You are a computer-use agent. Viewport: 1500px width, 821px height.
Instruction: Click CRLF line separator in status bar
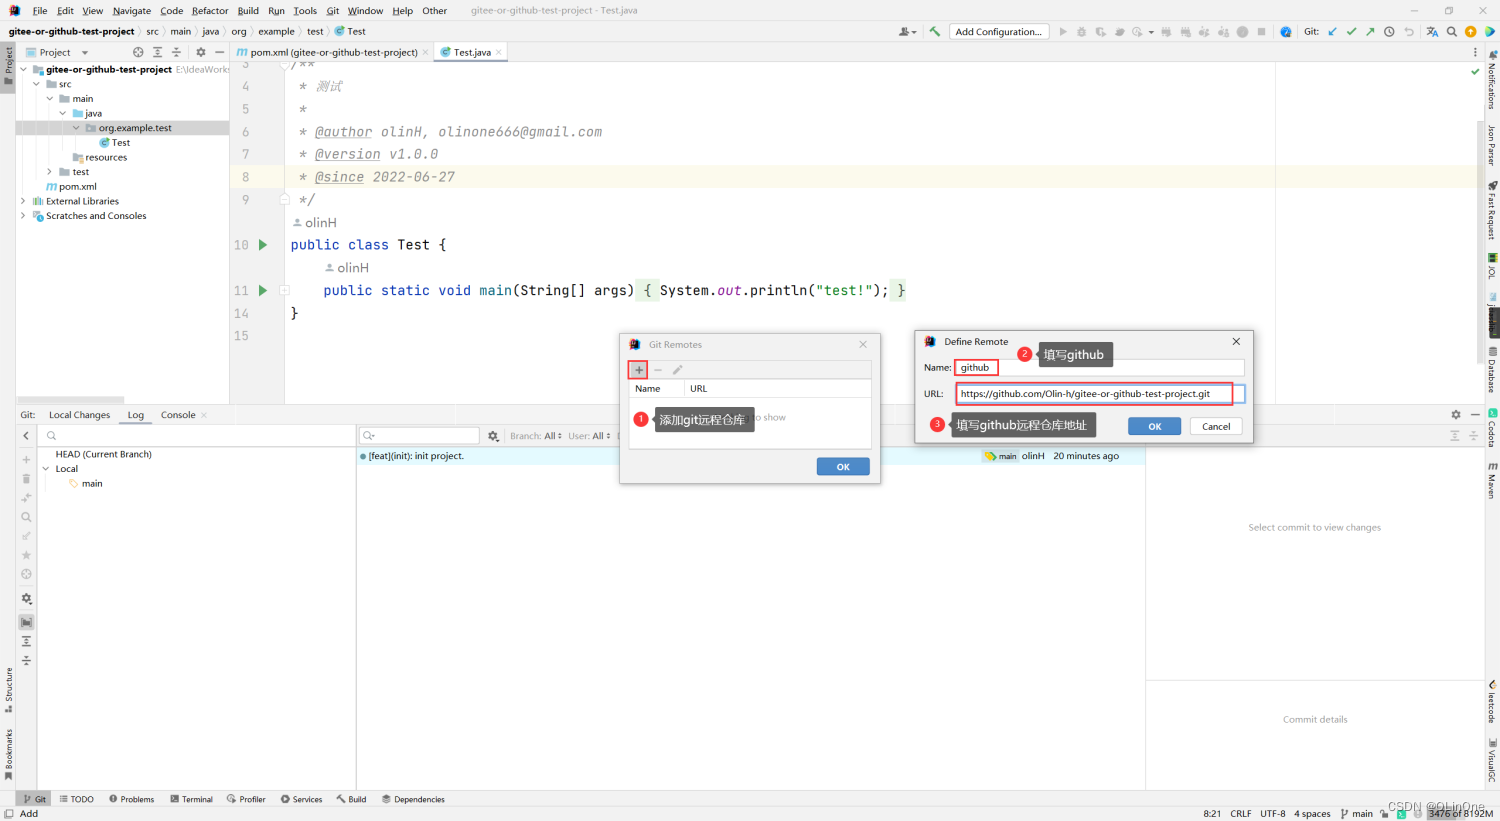[1241, 814]
